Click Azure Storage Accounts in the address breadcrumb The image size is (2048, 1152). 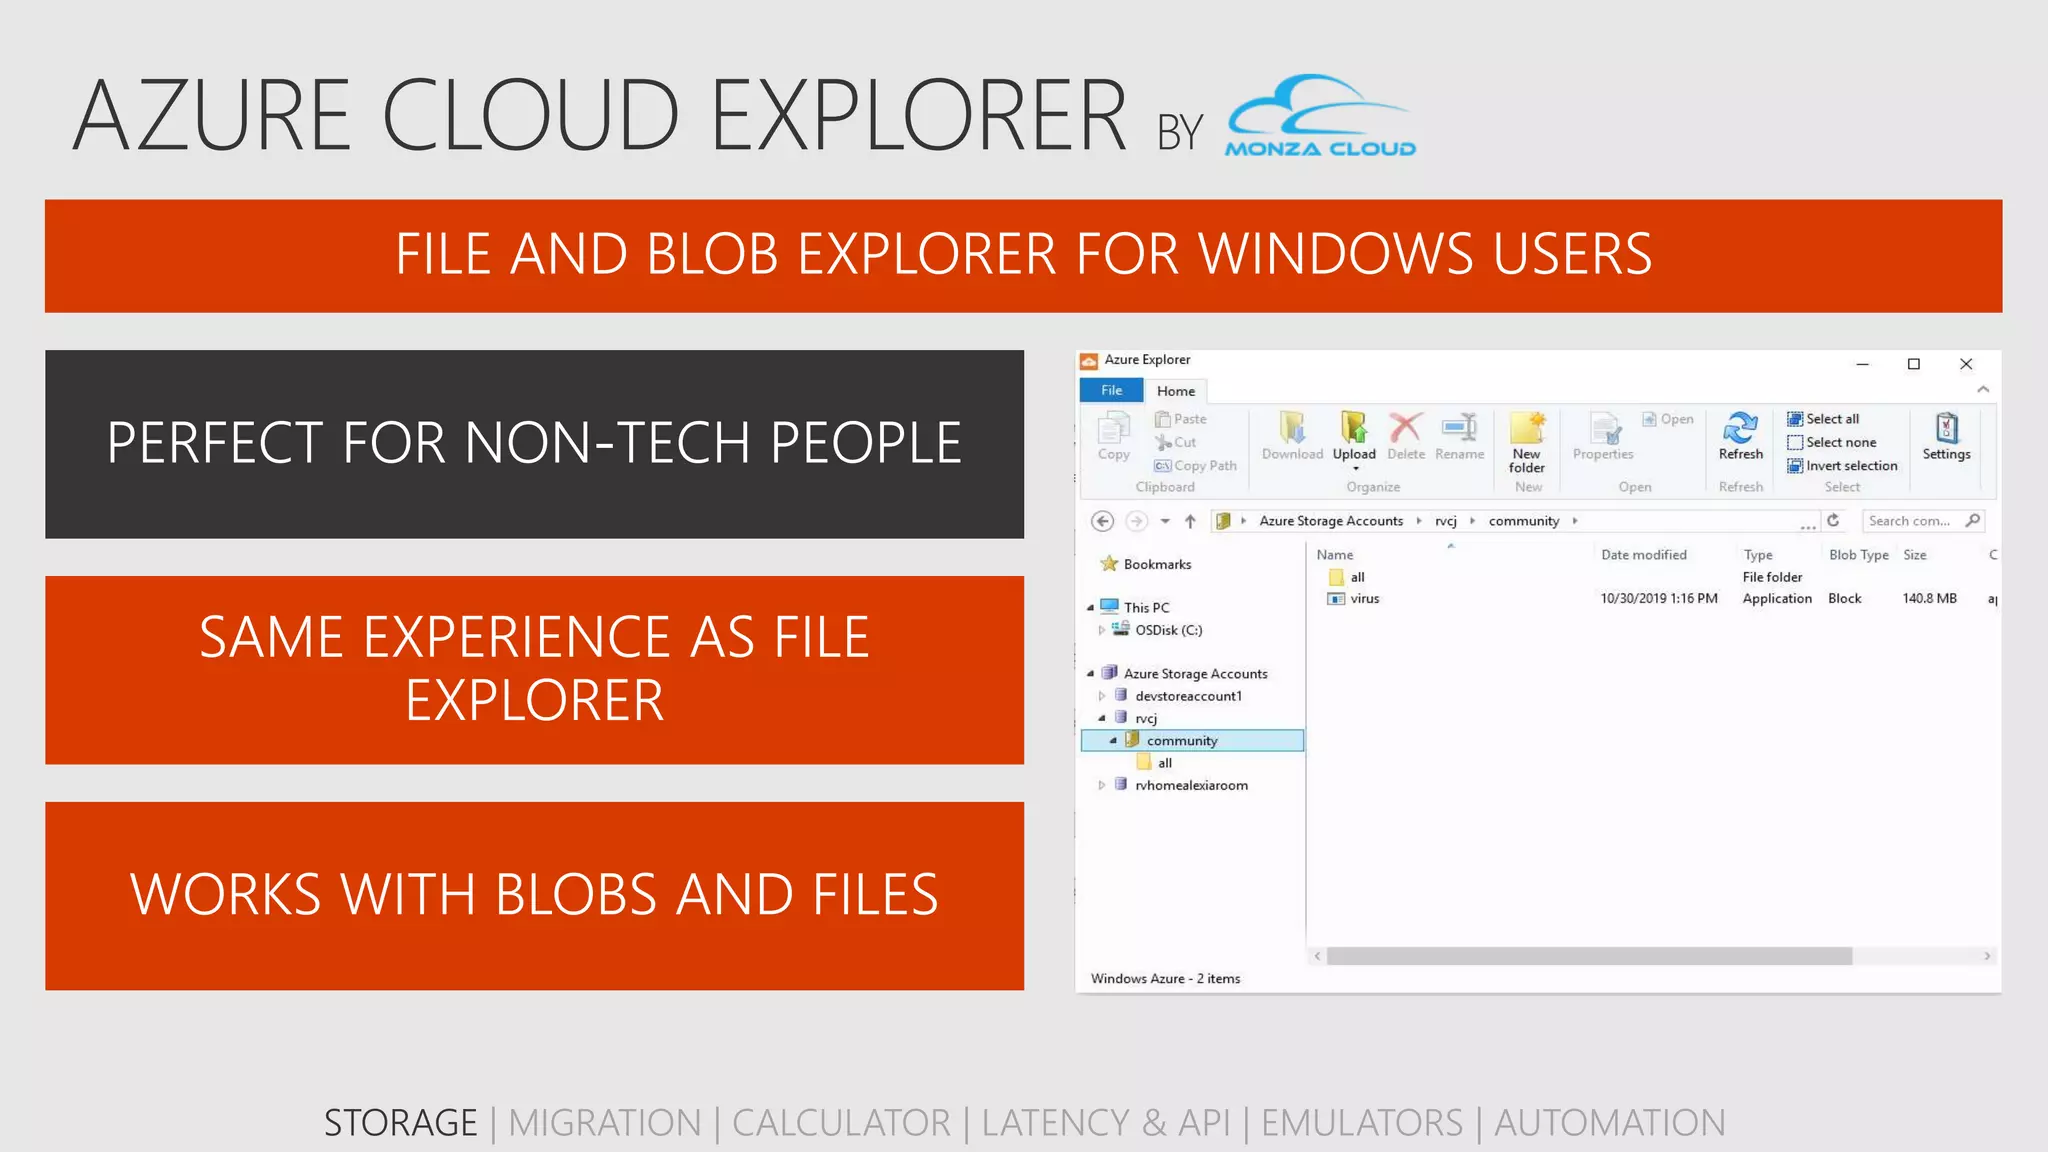pyautogui.click(x=1330, y=521)
